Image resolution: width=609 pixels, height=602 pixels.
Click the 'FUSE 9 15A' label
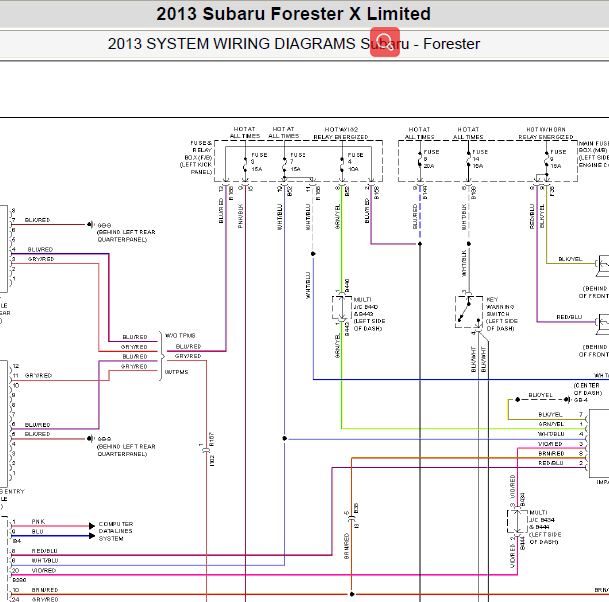pos(558,159)
